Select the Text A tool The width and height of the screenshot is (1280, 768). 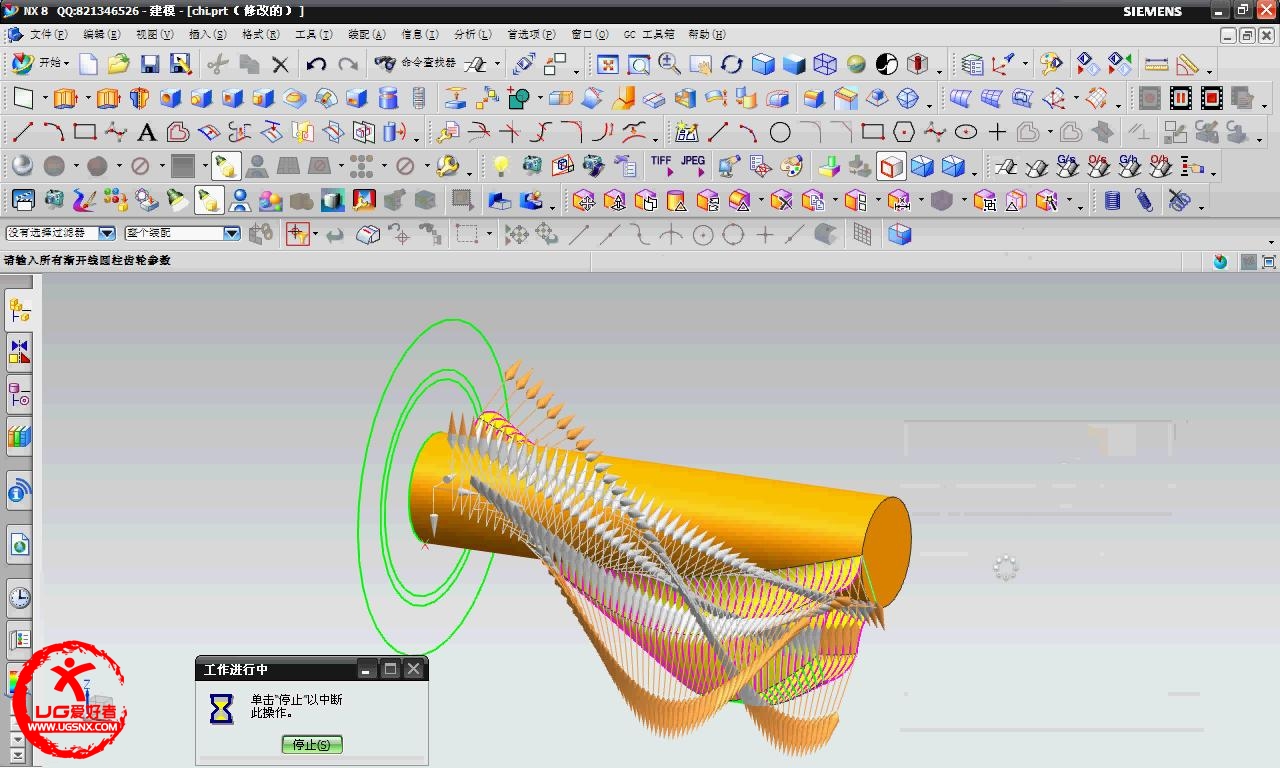(x=146, y=132)
